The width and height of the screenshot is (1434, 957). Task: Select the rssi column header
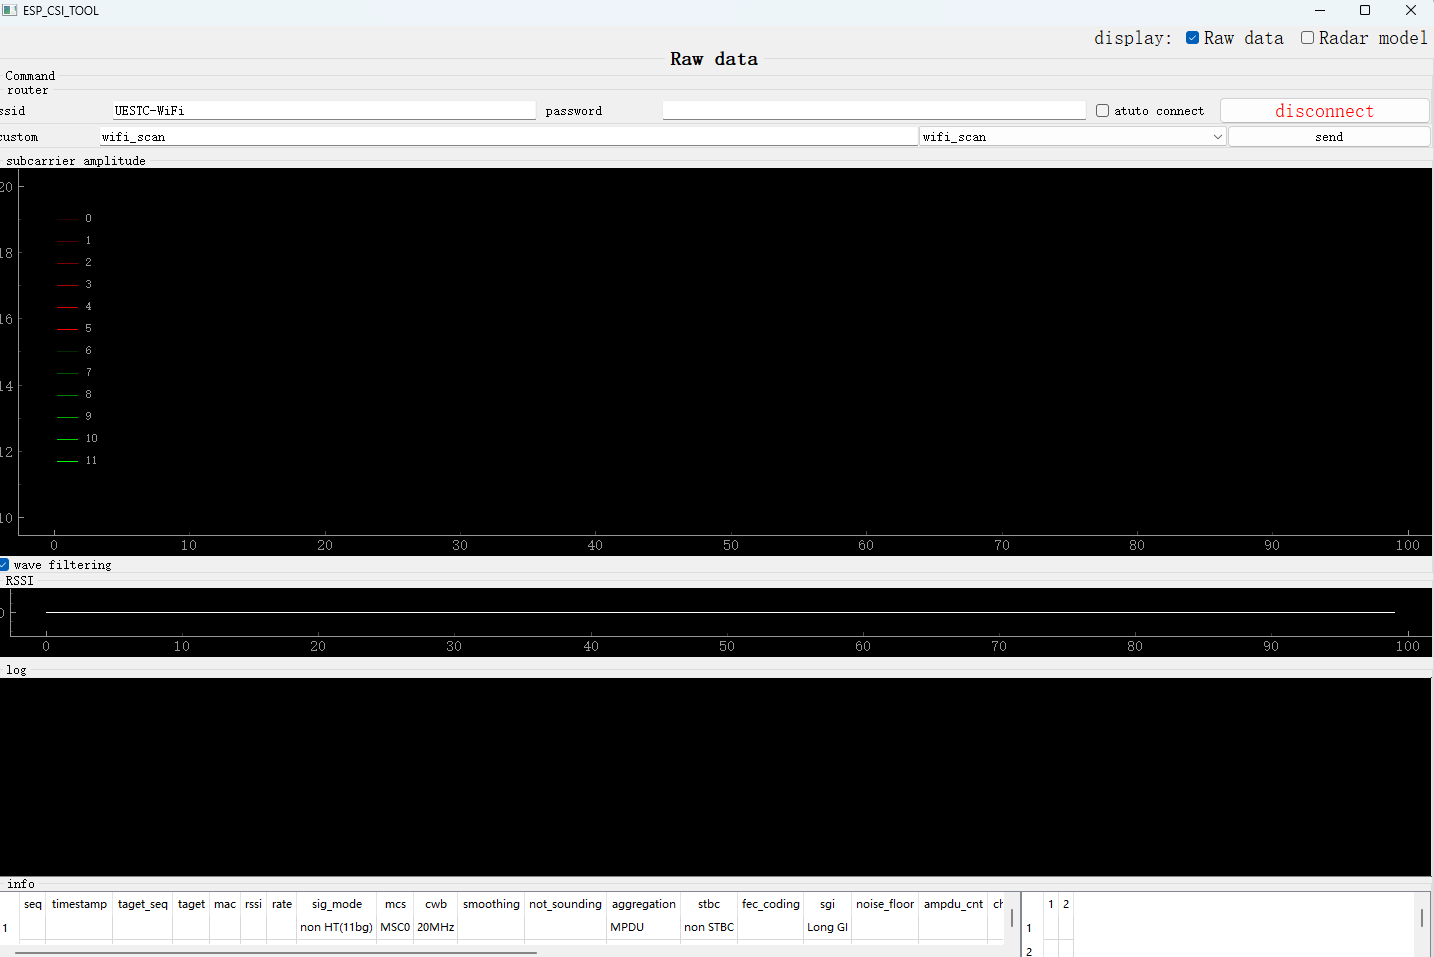pos(253,904)
